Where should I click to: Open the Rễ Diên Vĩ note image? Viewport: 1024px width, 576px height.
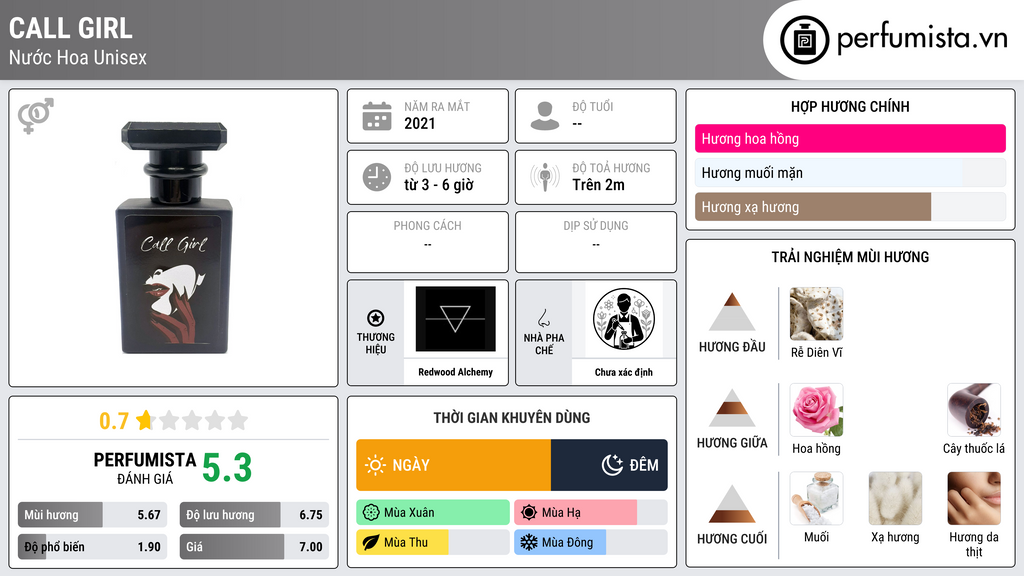[816, 314]
